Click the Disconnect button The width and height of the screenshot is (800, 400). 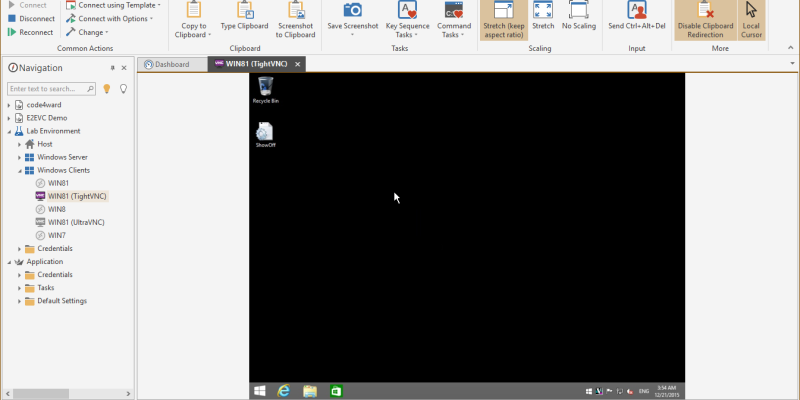pos(32,18)
